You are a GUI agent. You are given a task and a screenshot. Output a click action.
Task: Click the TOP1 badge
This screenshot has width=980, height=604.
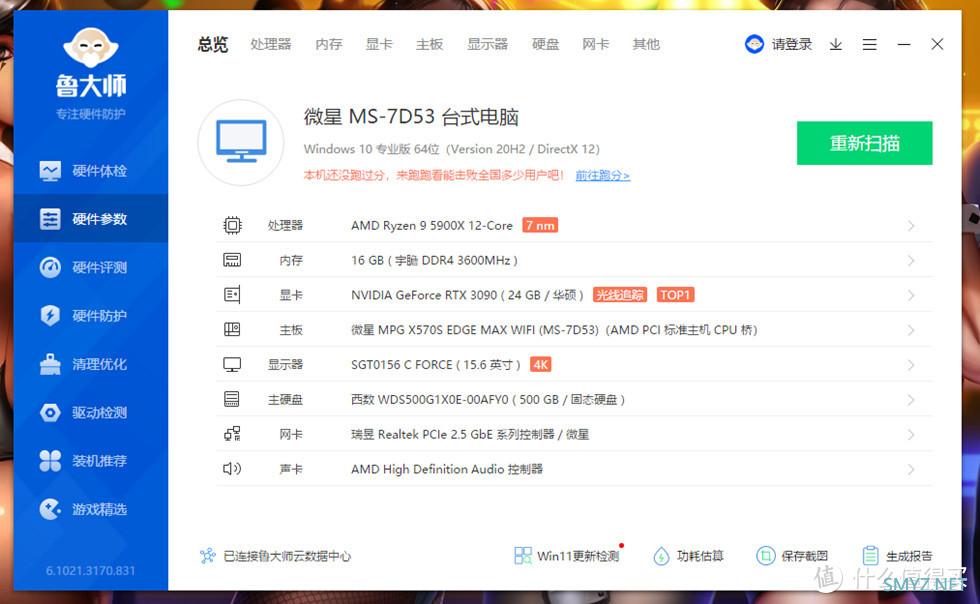pos(676,295)
